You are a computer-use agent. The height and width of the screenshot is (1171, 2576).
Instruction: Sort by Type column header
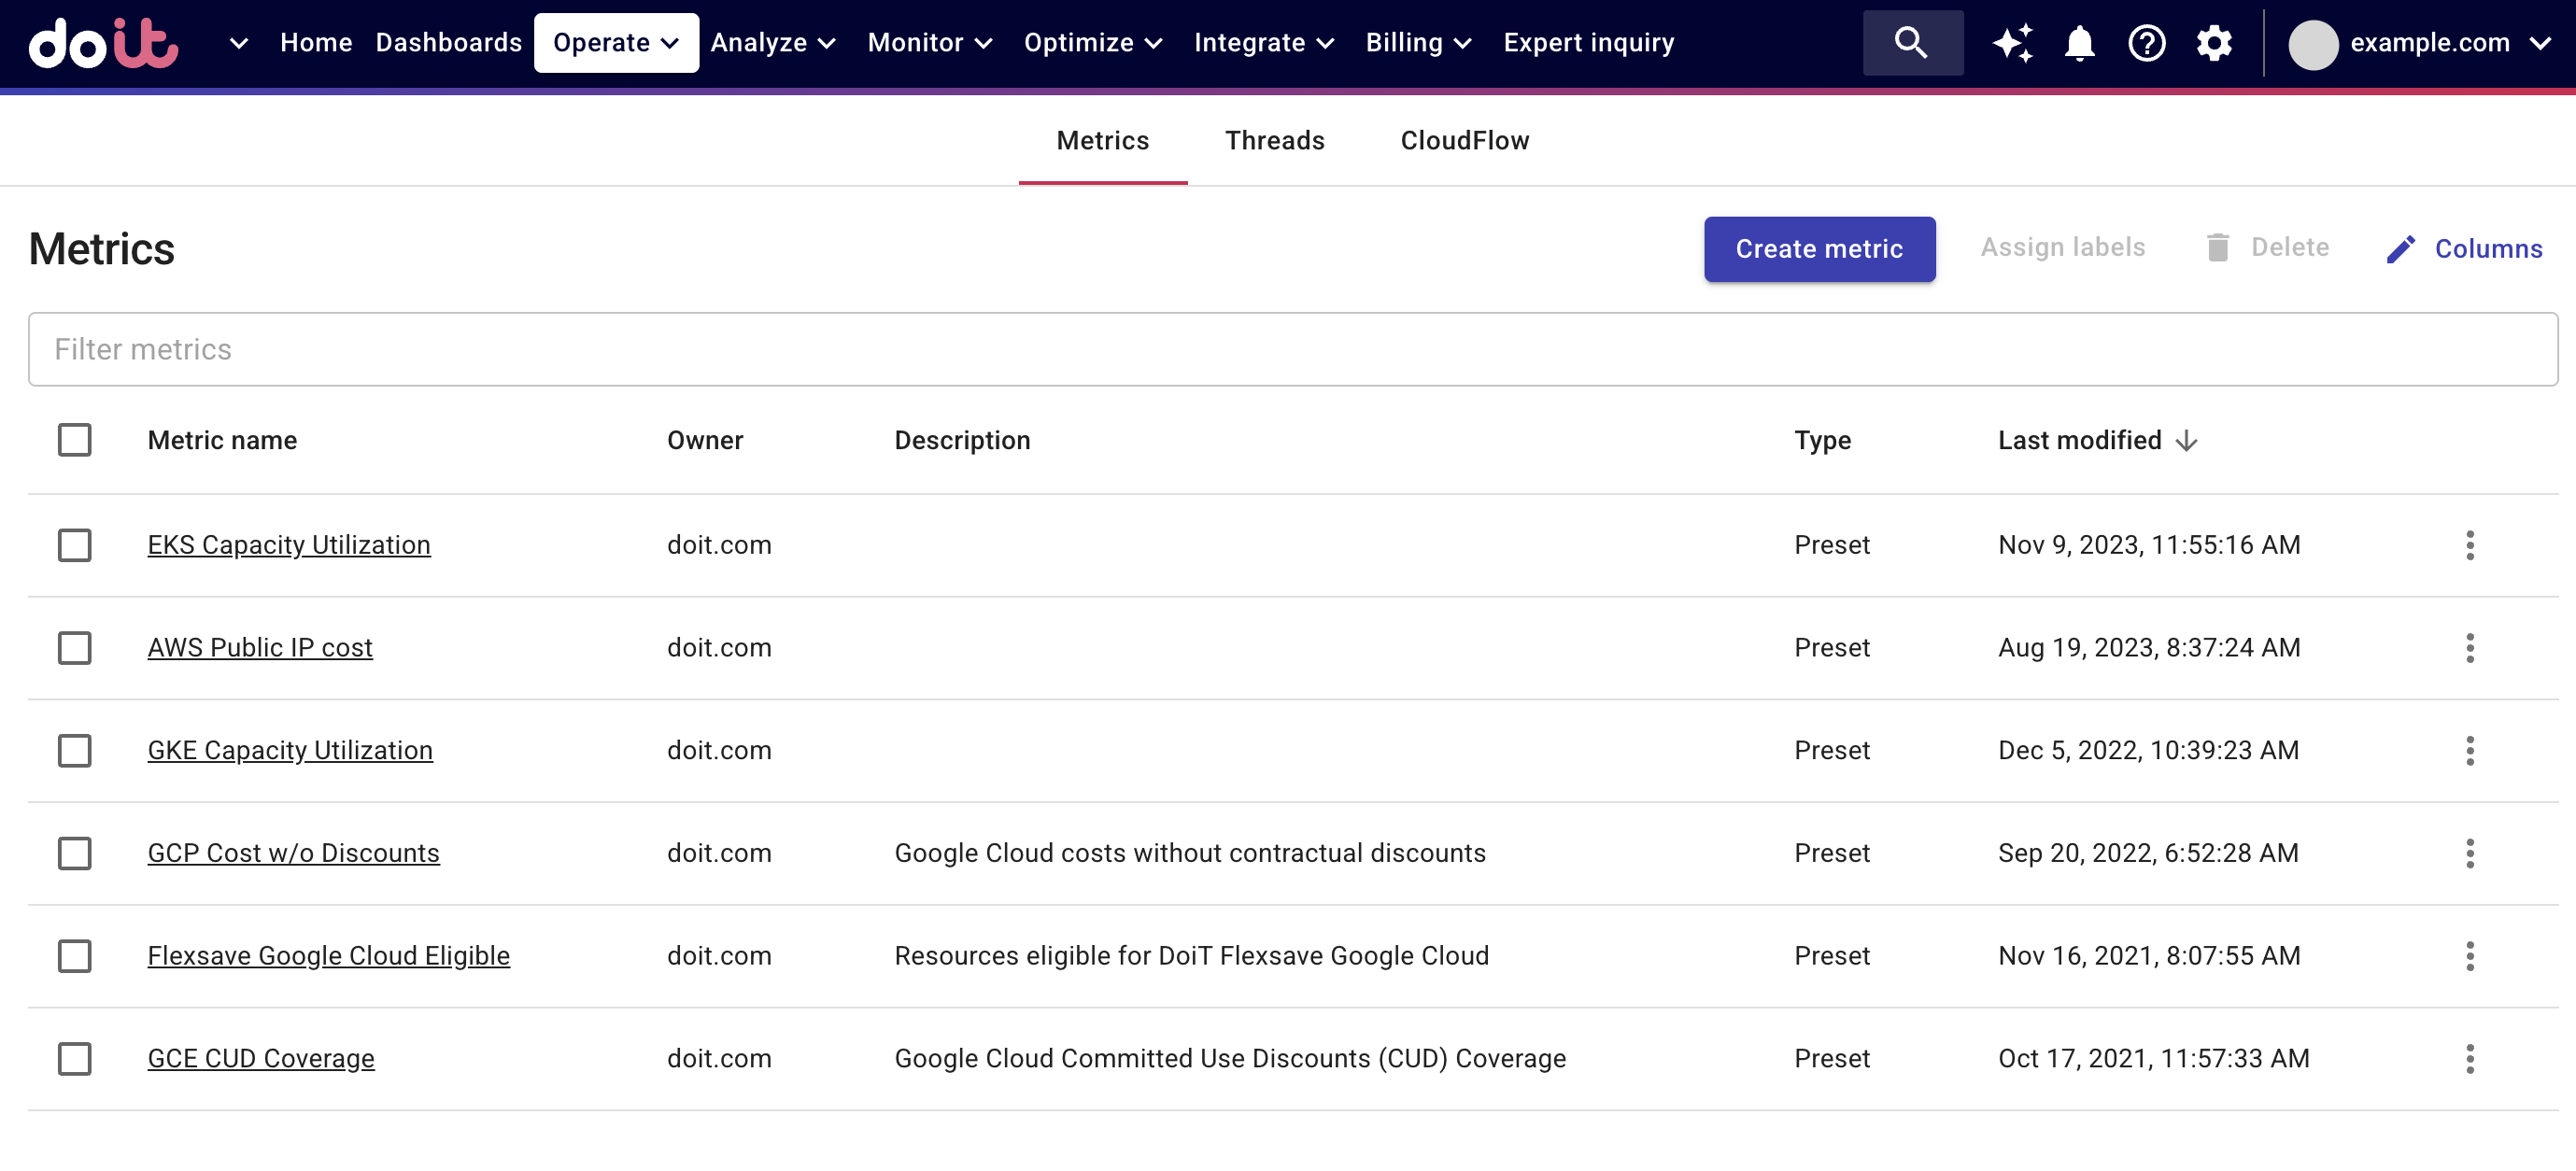pos(1822,441)
